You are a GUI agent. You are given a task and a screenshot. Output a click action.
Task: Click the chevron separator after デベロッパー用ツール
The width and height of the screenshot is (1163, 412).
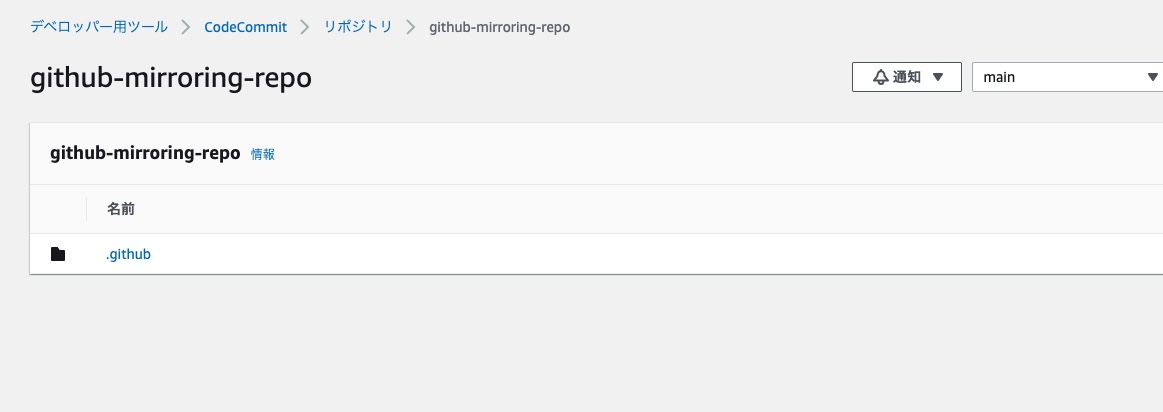click(186, 27)
